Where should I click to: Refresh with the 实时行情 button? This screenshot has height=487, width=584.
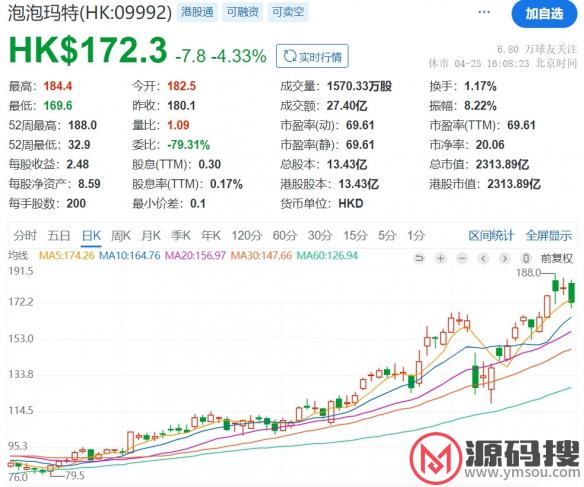(x=312, y=56)
